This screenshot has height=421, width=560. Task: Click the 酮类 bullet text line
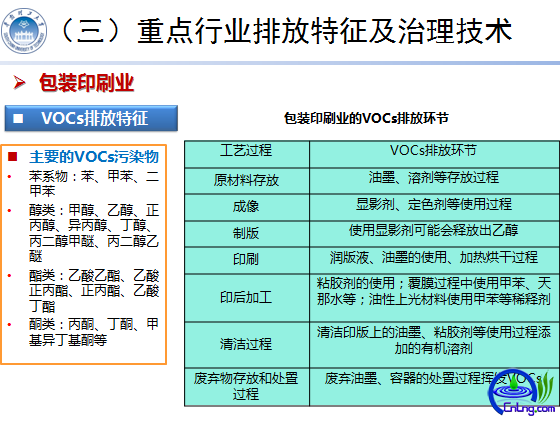(94, 332)
